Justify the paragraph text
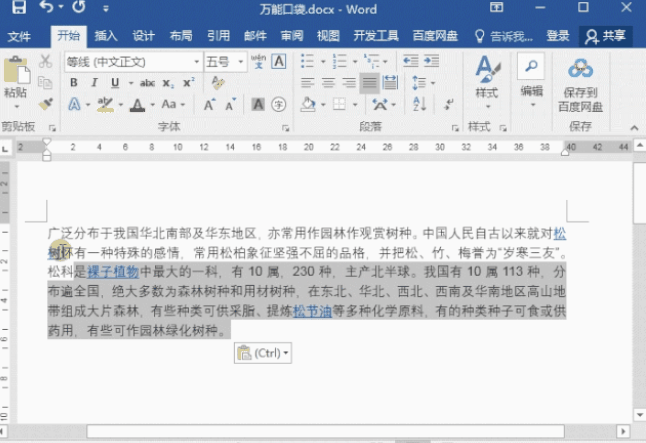Image resolution: width=646 pixels, height=443 pixels. point(369,83)
